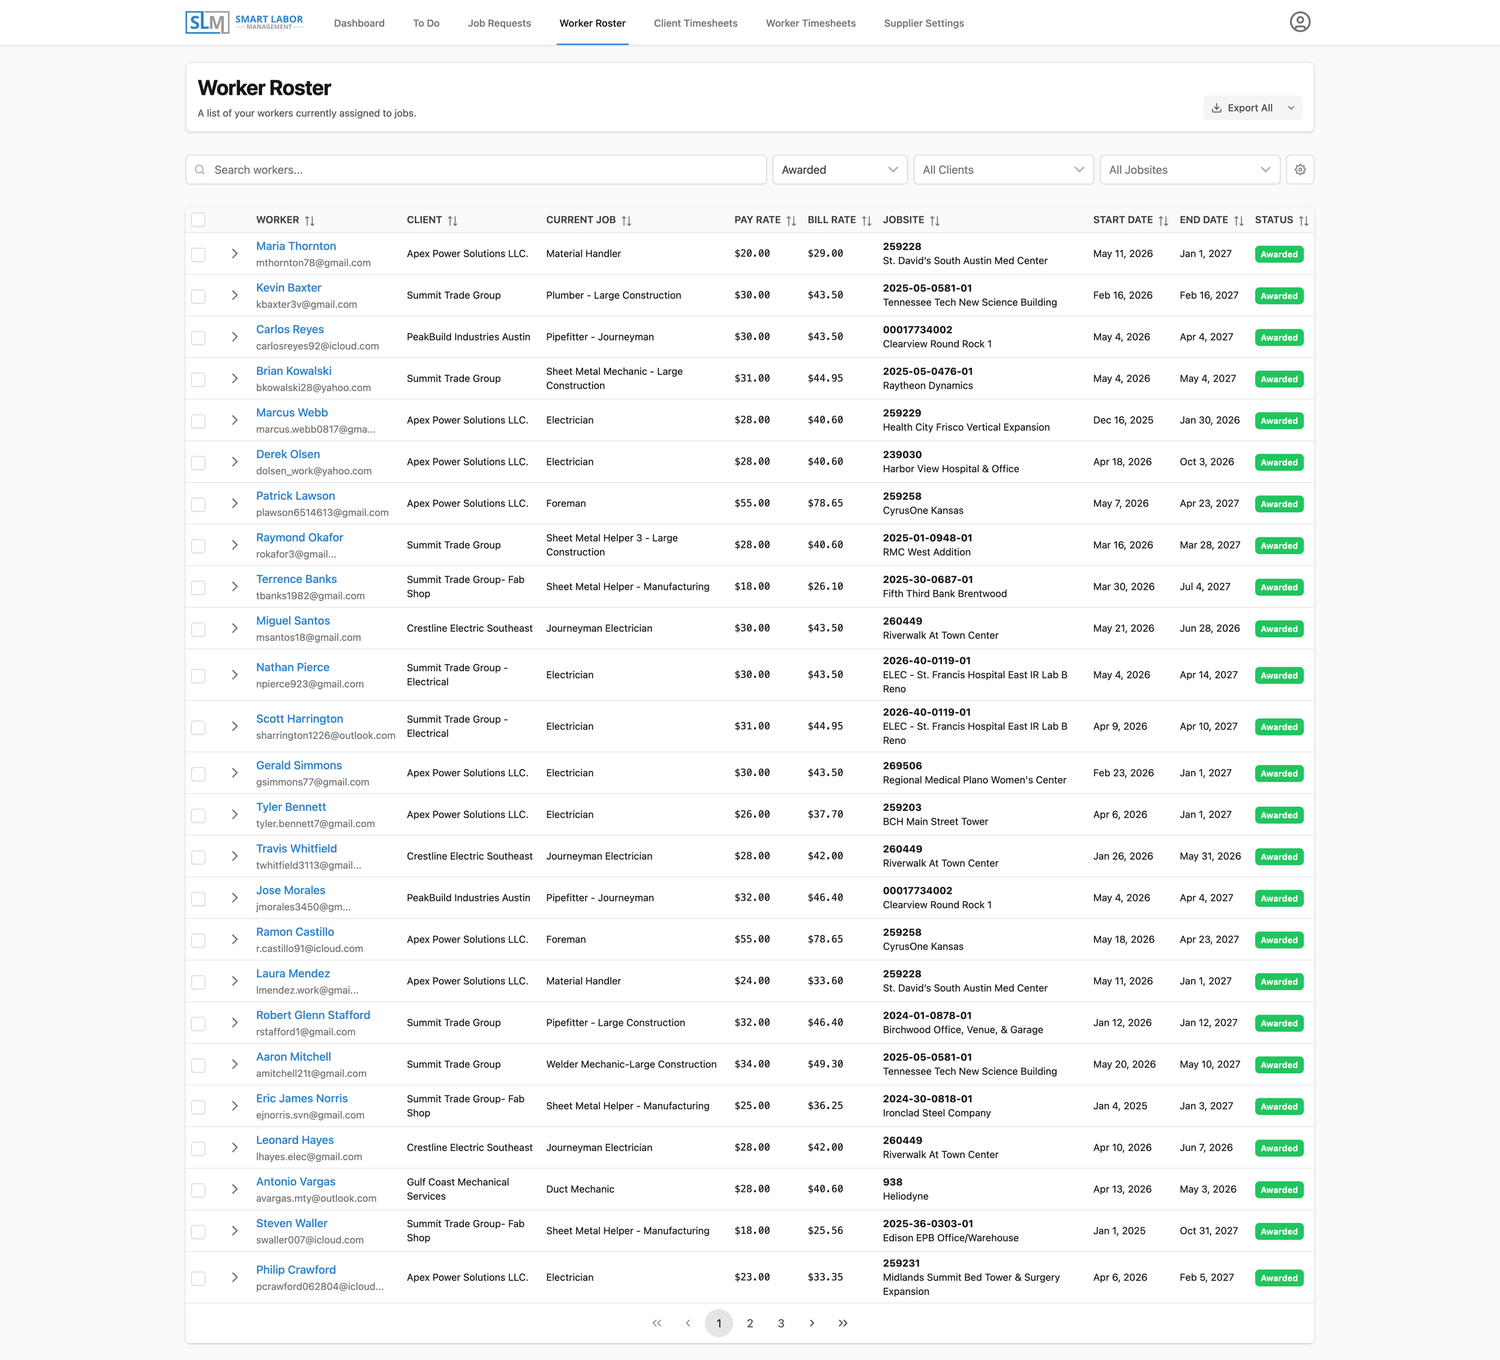
Task: Switch to Job Requests tab
Action: [x=499, y=23]
